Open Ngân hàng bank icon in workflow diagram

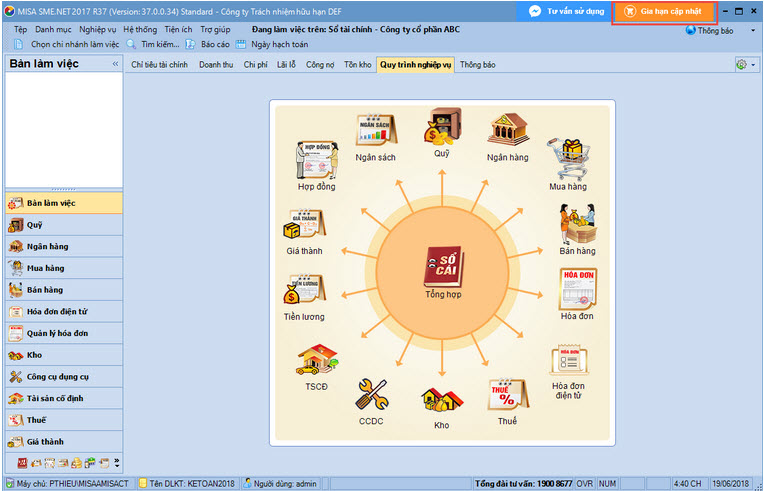coord(508,132)
